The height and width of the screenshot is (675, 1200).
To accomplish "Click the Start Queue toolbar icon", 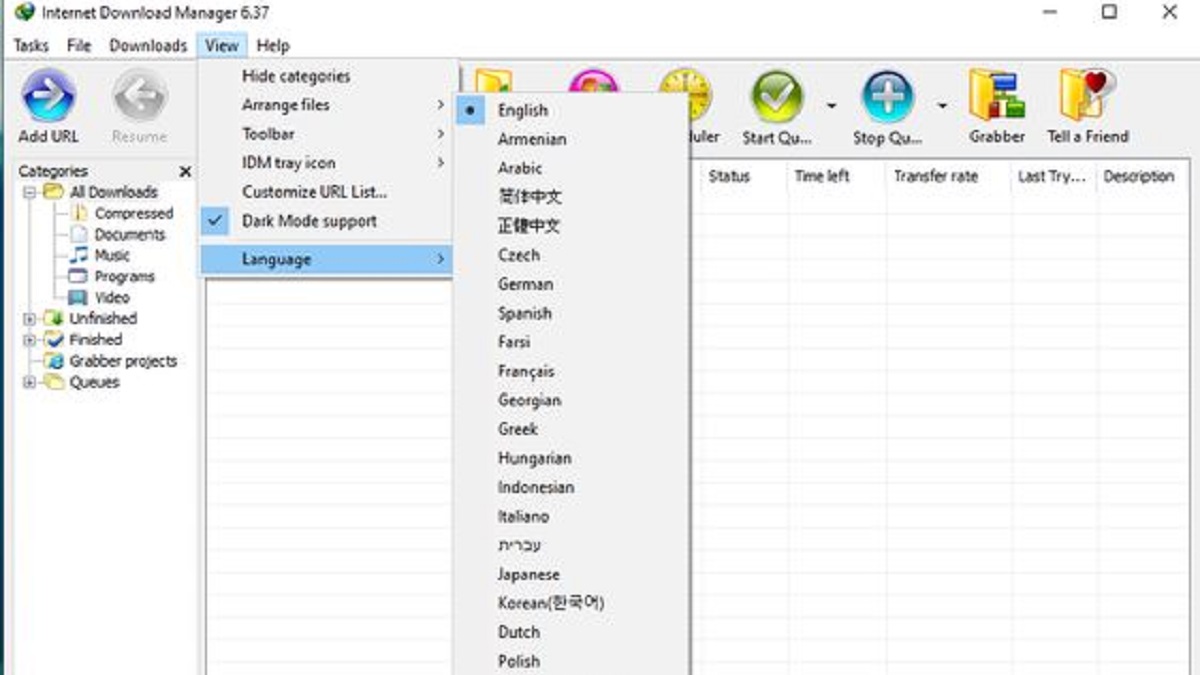I will tap(777, 97).
